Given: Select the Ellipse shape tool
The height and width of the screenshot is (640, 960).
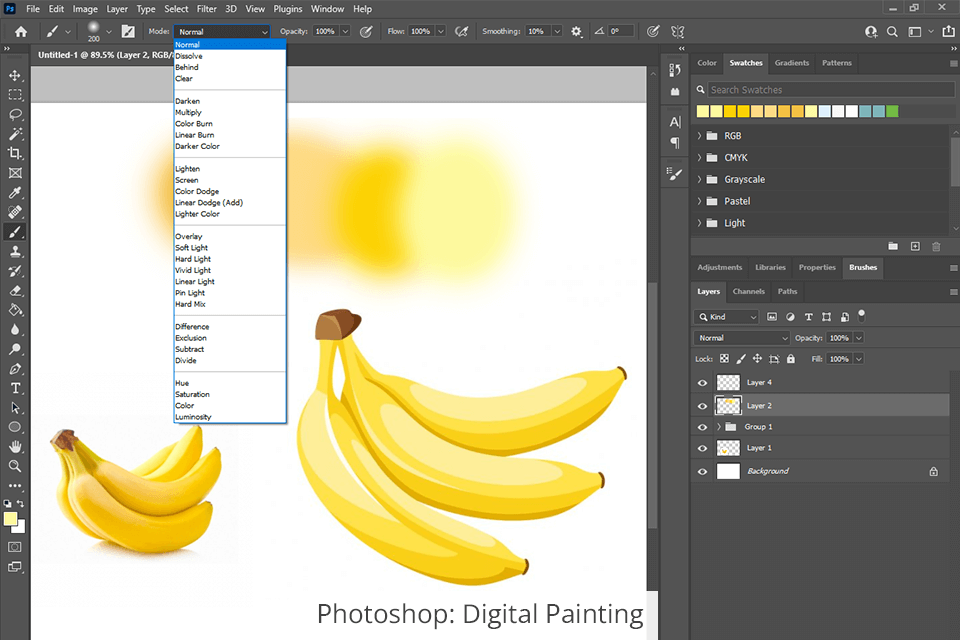Looking at the screenshot, I should [x=15, y=427].
